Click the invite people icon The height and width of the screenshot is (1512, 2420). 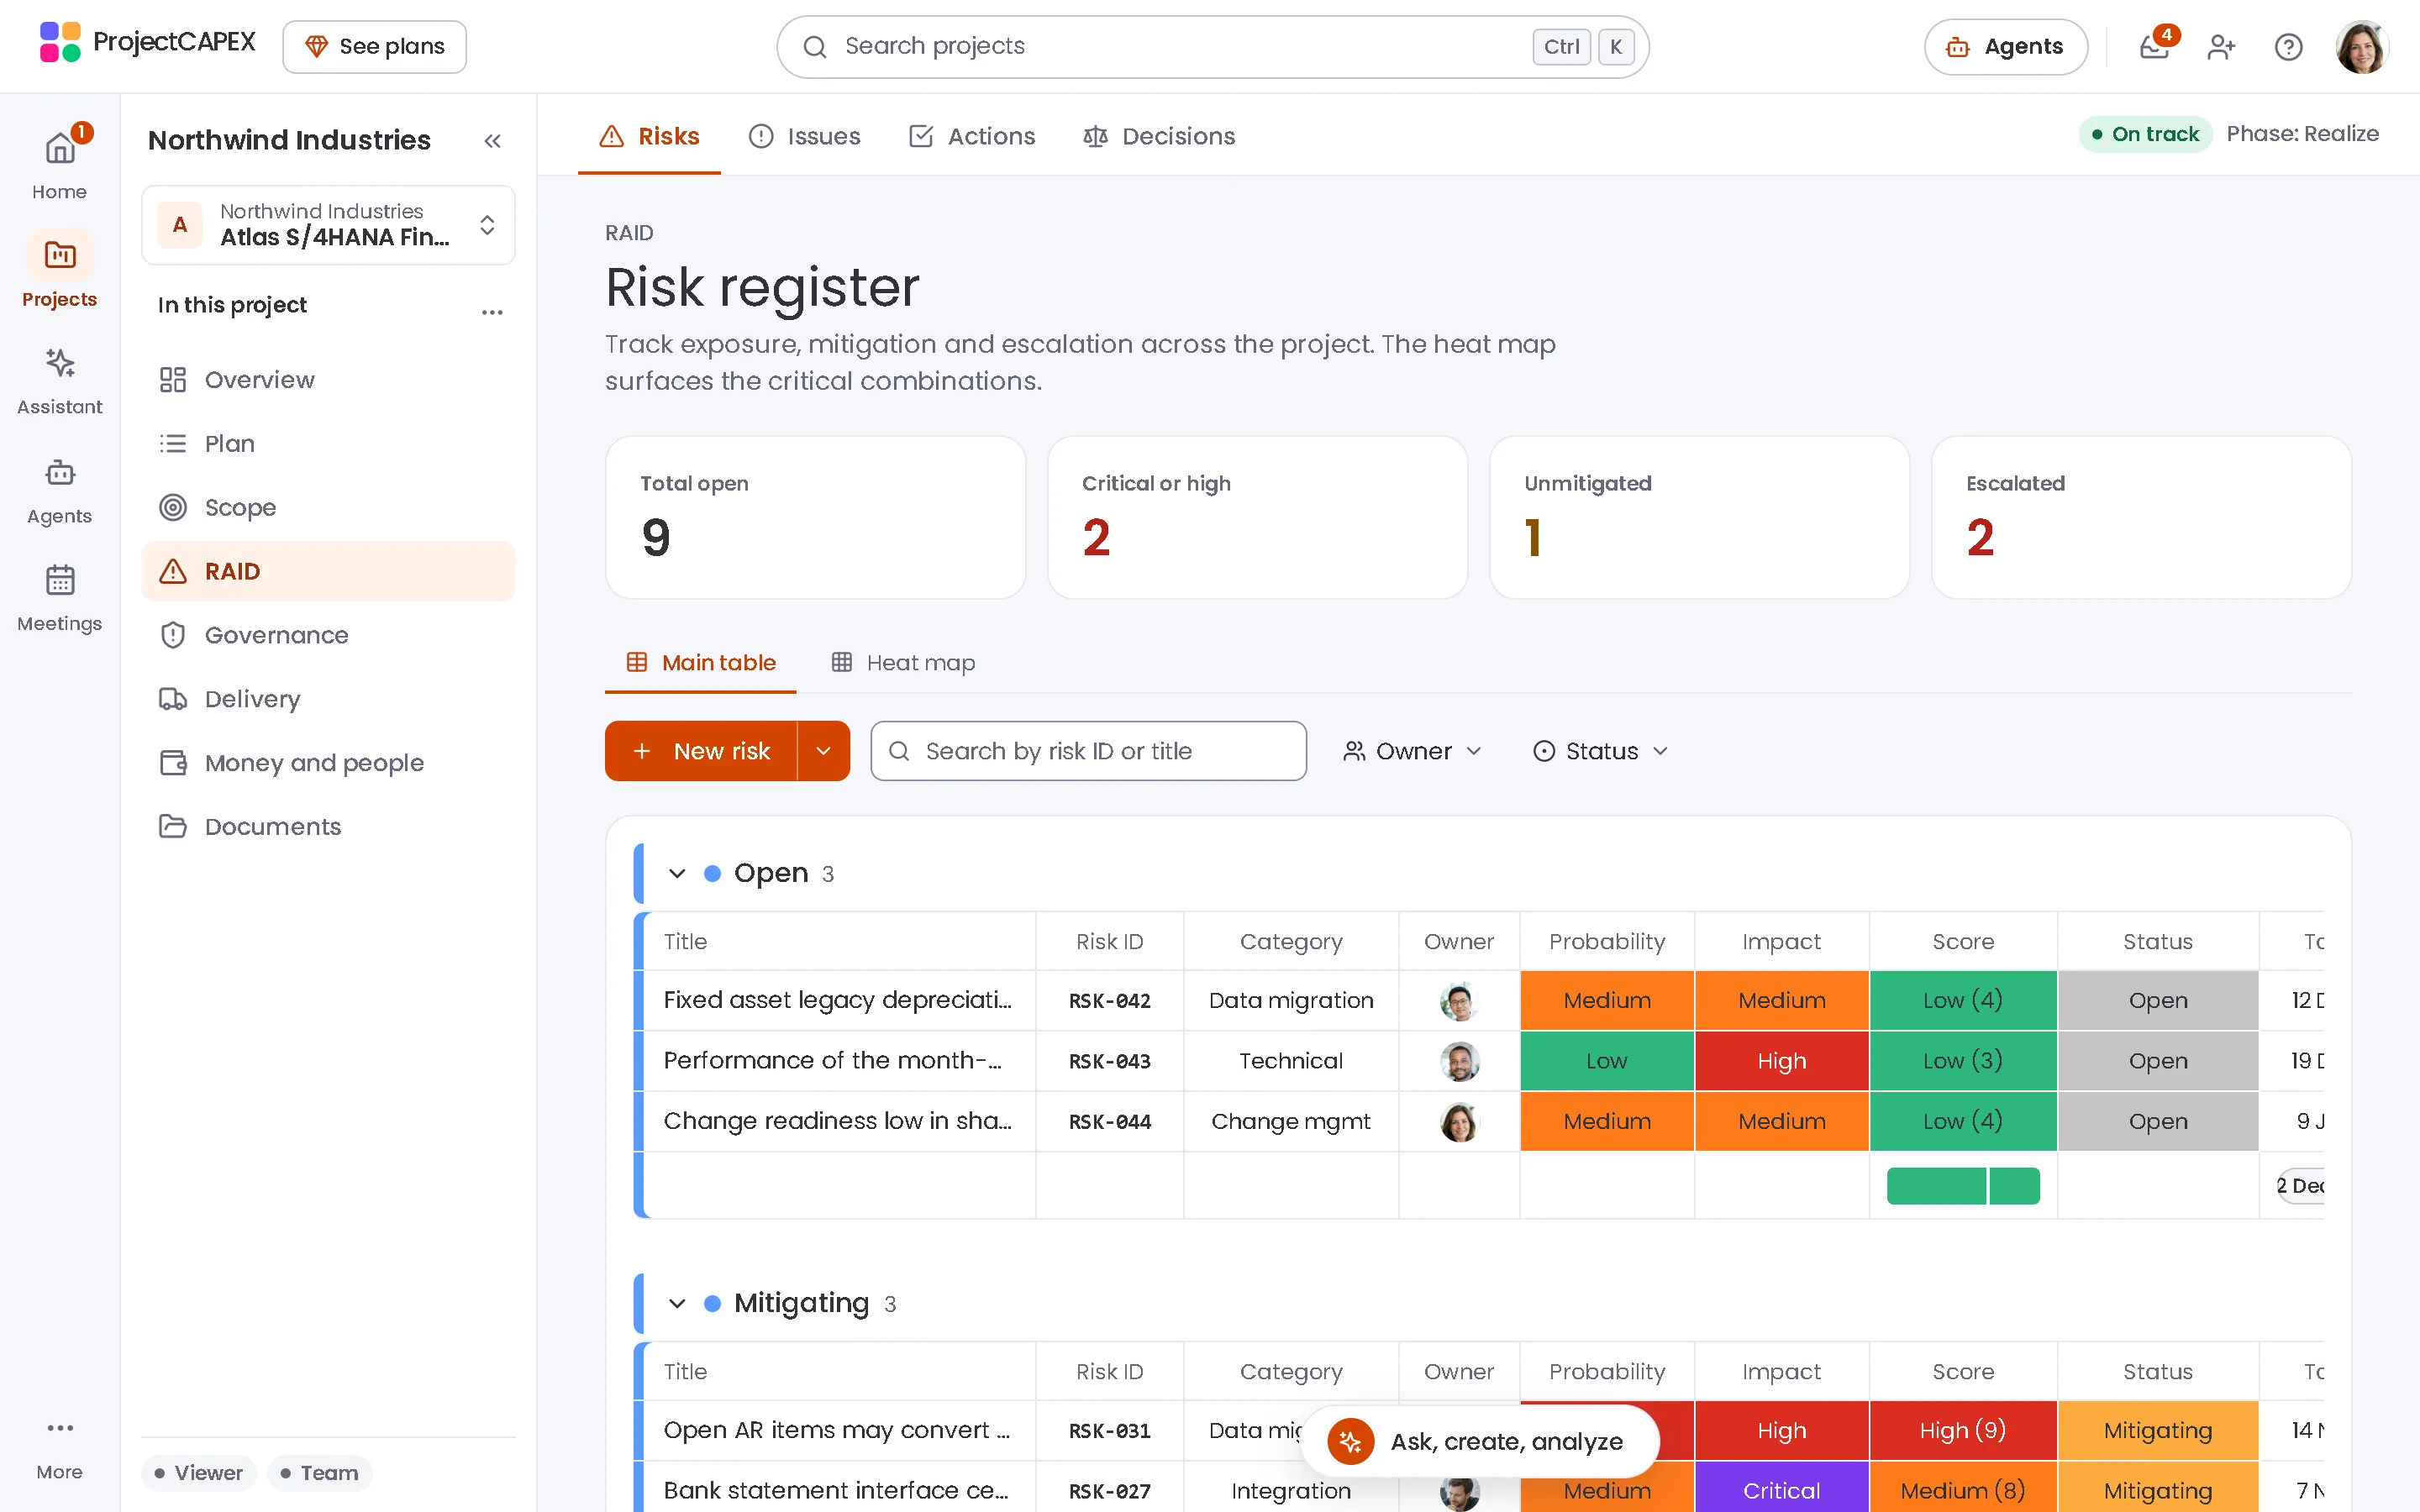pos(2221,46)
